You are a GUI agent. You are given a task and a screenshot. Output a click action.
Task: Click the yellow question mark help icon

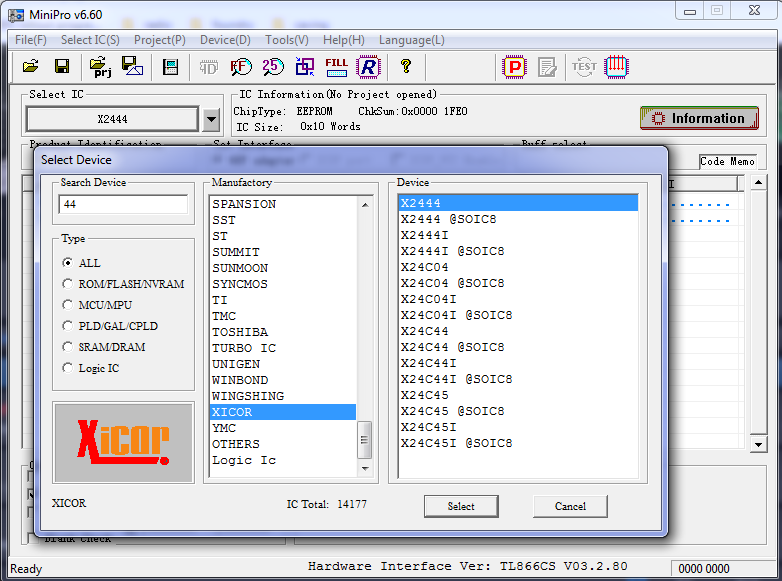coord(406,66)
